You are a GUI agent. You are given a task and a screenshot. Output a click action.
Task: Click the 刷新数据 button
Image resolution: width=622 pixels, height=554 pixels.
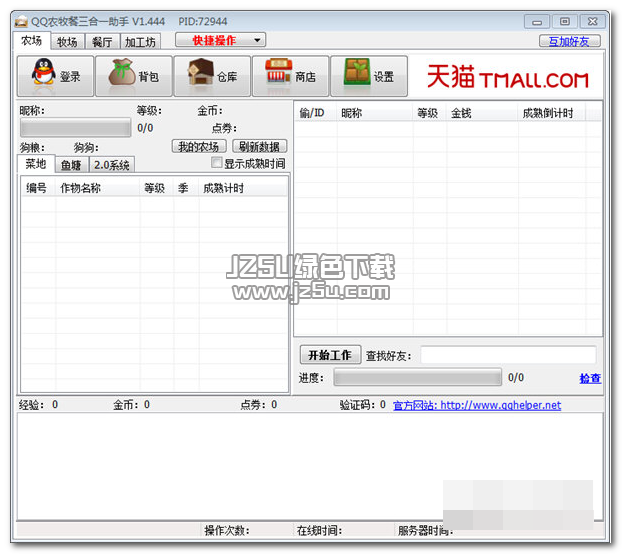259,146
